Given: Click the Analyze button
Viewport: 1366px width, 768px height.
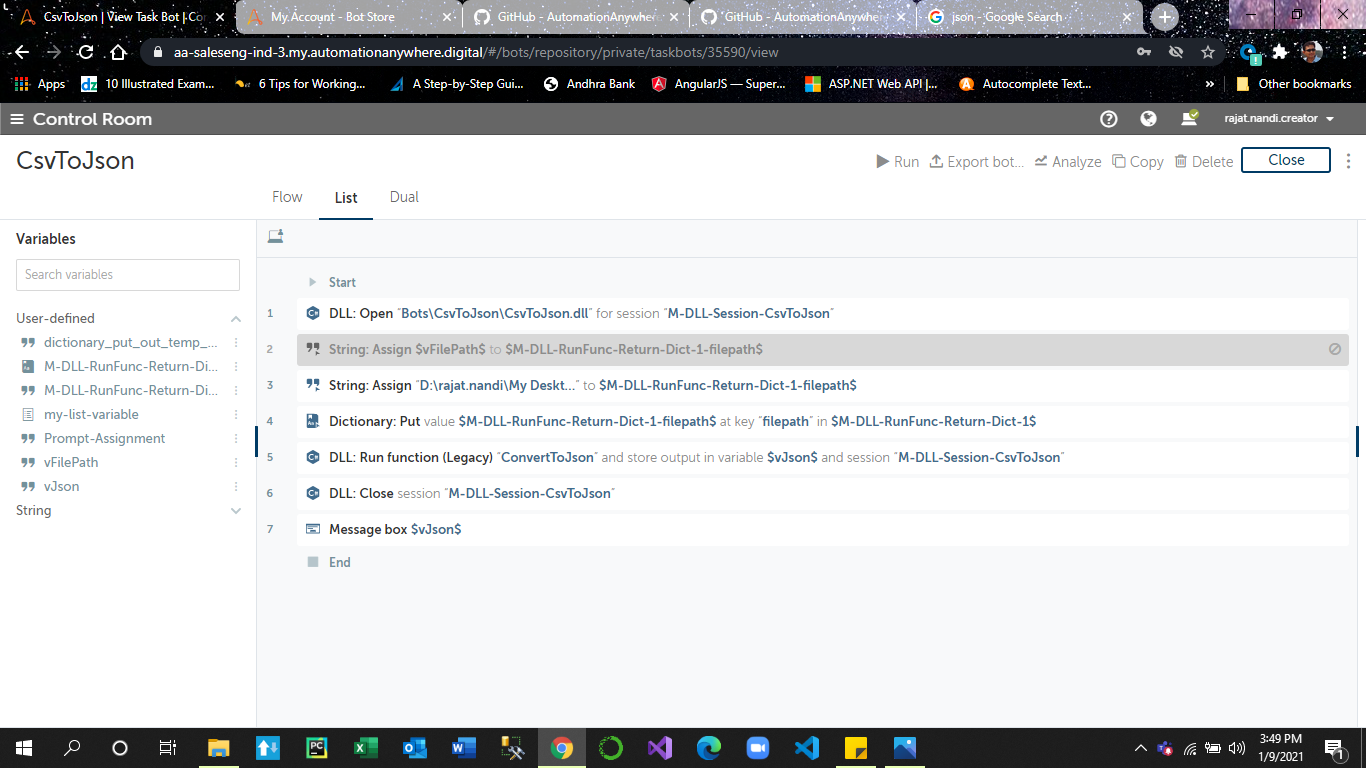Looking at the screenshot, I should click(1067, 161).
